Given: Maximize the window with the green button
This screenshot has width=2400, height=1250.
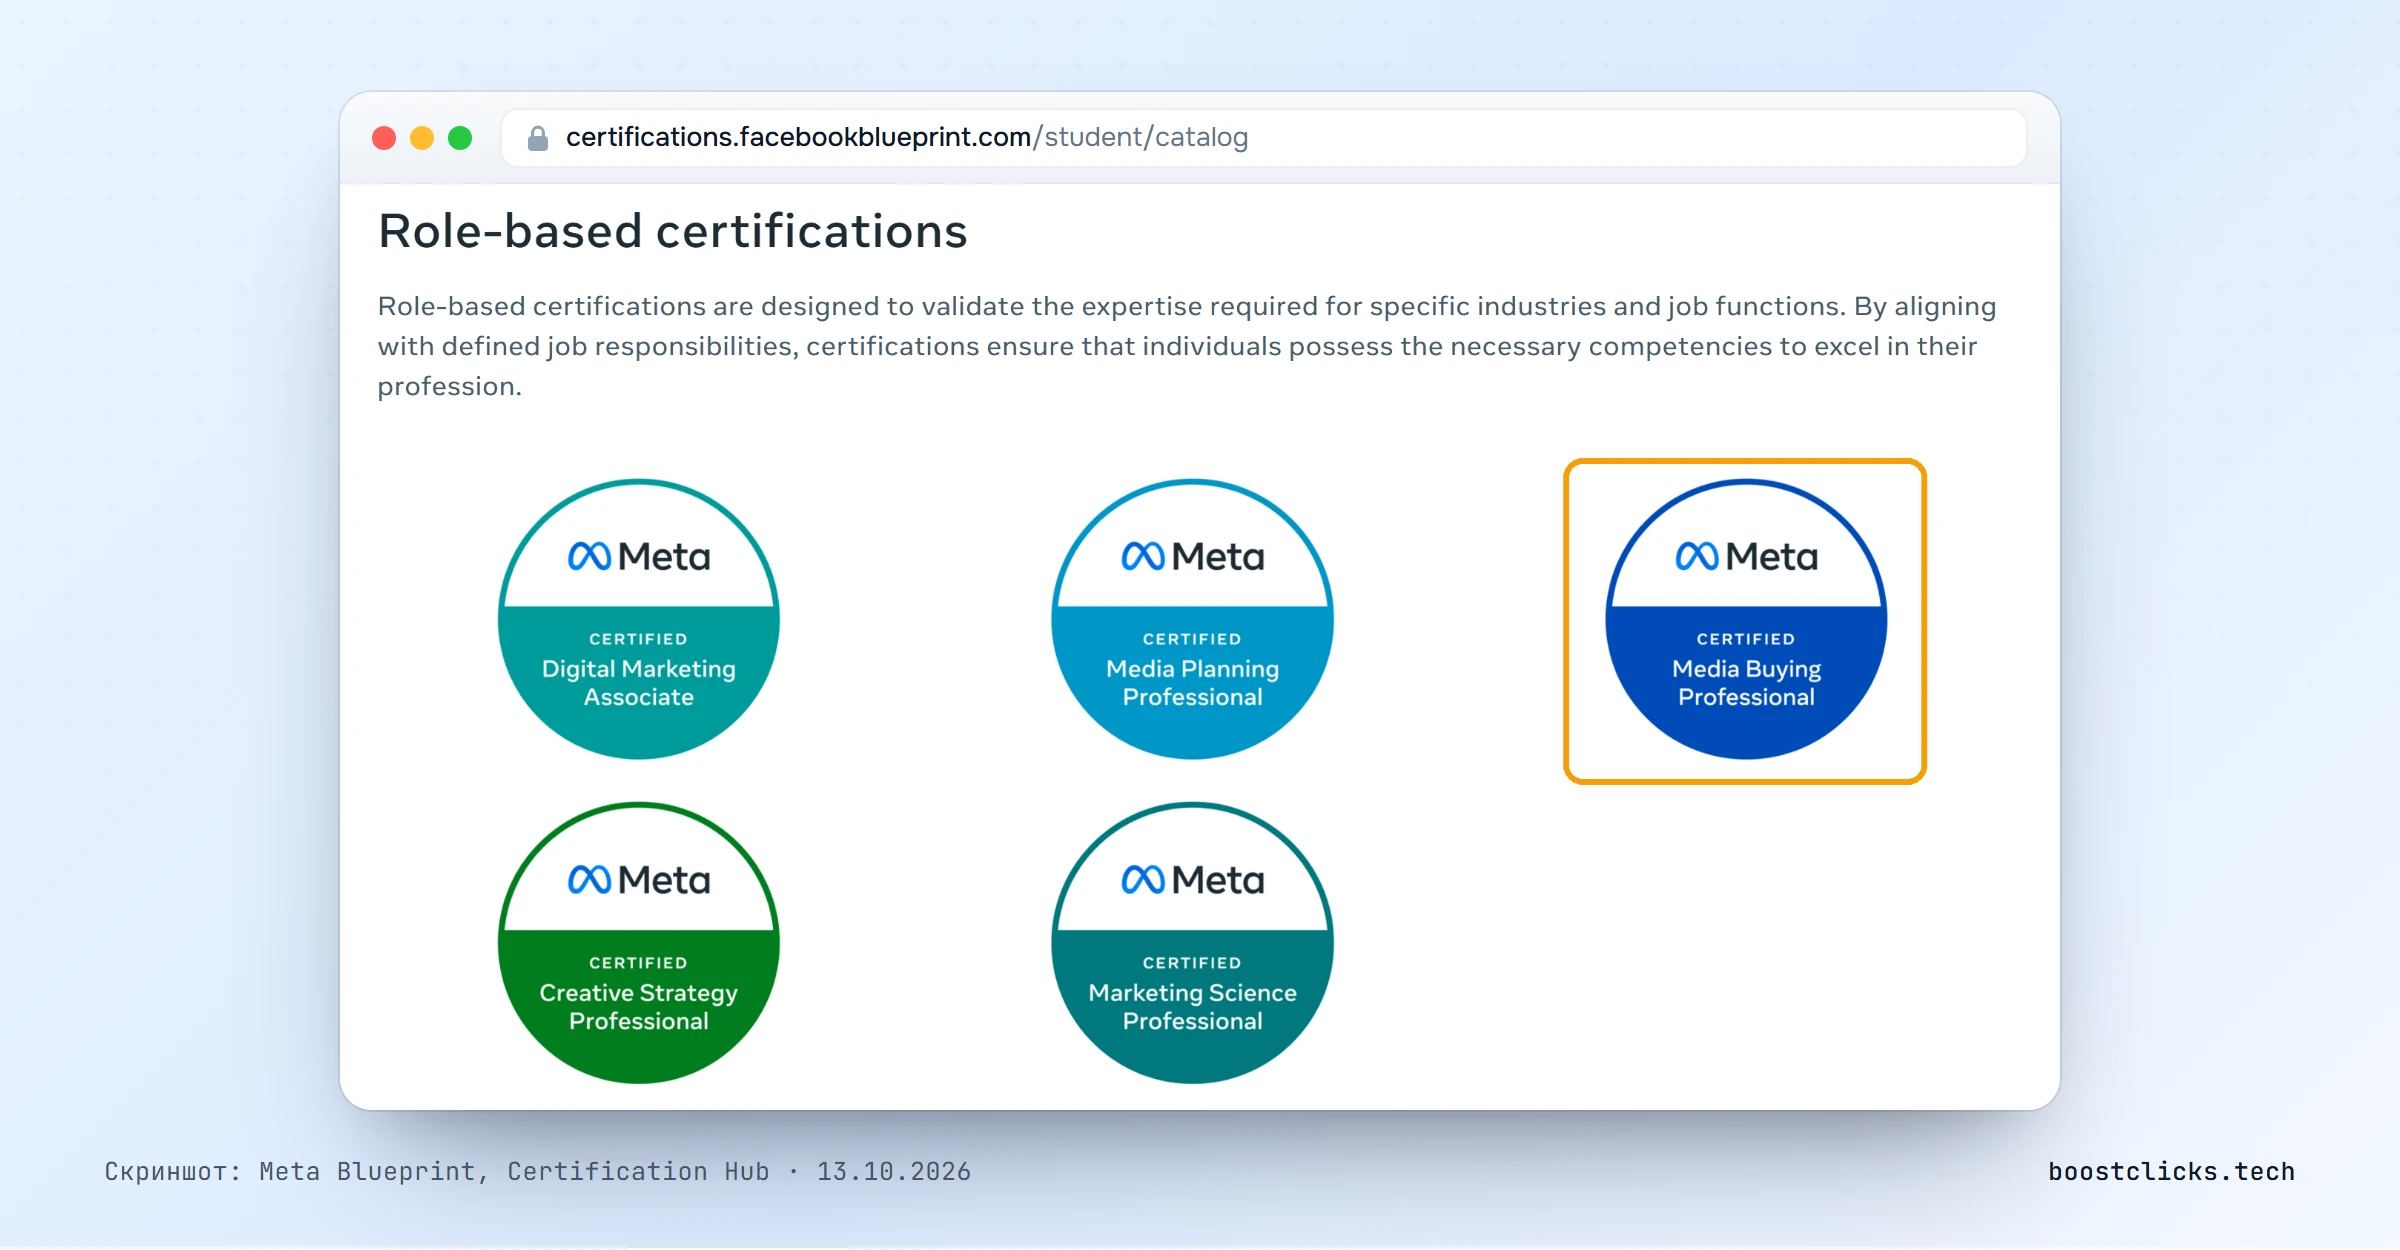Looking at the screenshot, I should coord(460,138).
